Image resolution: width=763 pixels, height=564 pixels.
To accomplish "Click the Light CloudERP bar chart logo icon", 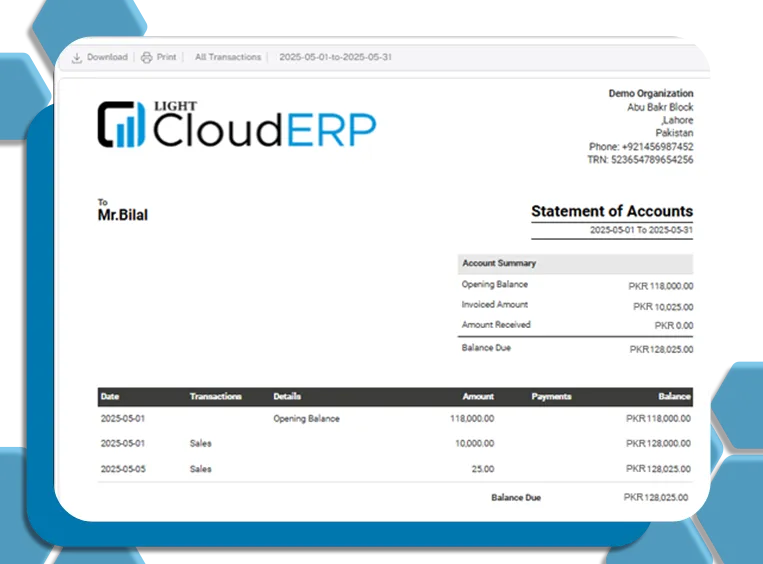I will pos(121,124).
